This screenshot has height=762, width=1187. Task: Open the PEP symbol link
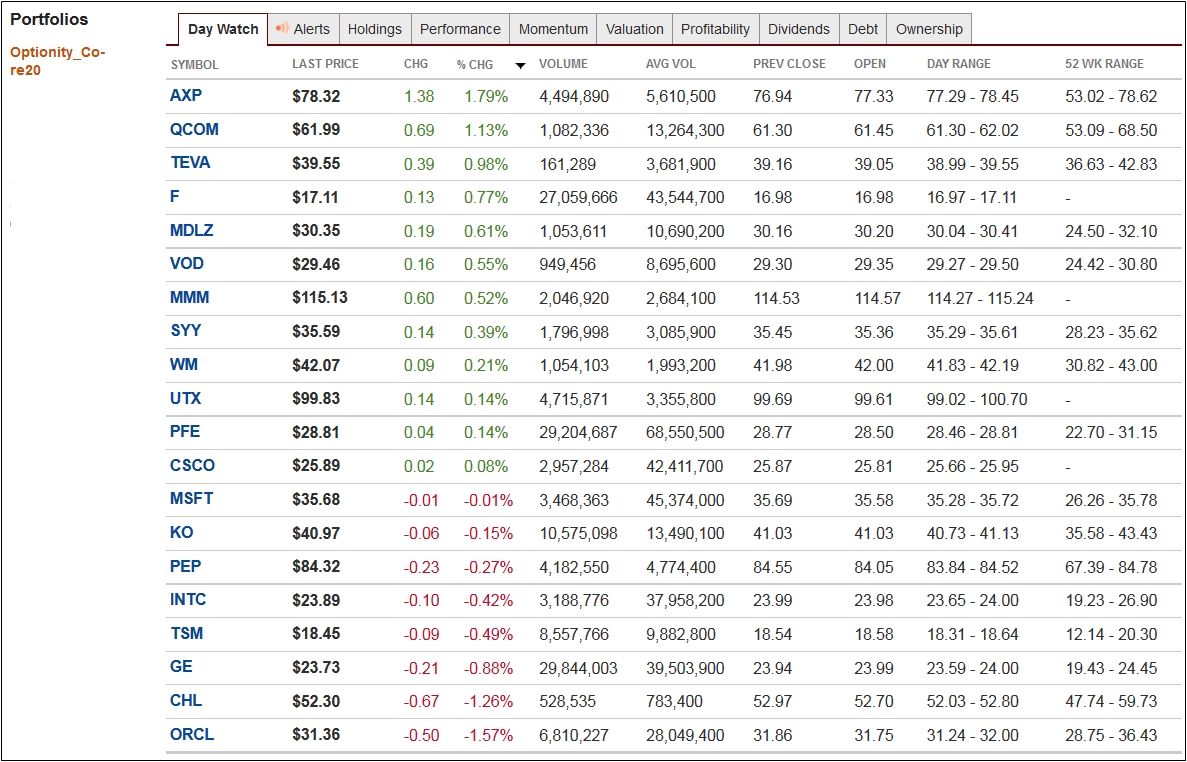pos(185,566)
